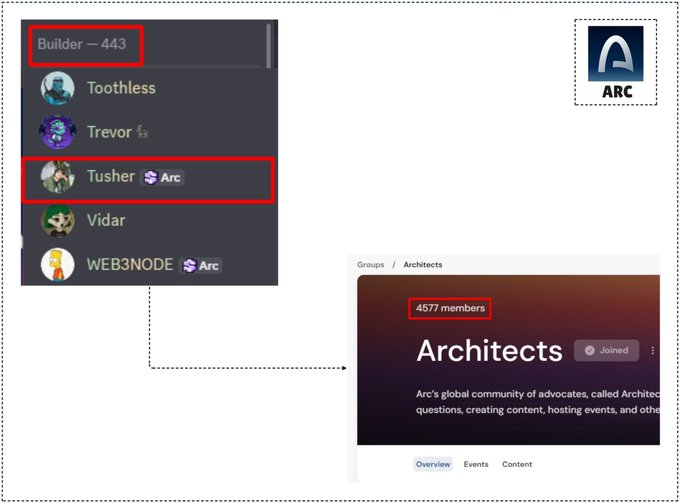This screenshot has width=680, height=503.
Task: Select the WEB3NODE member name
Action: pos(130,265)
